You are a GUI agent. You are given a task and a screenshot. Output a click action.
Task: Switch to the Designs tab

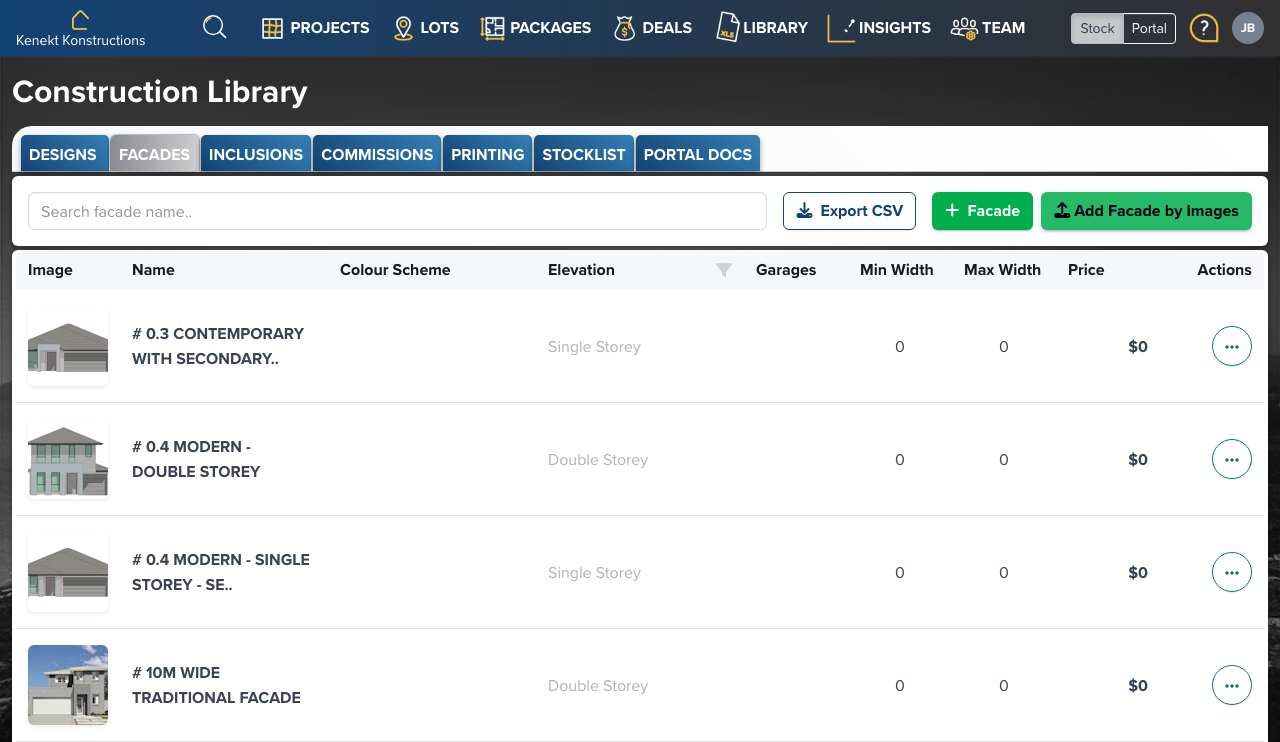pyautogui.click(x=63, y=154)
